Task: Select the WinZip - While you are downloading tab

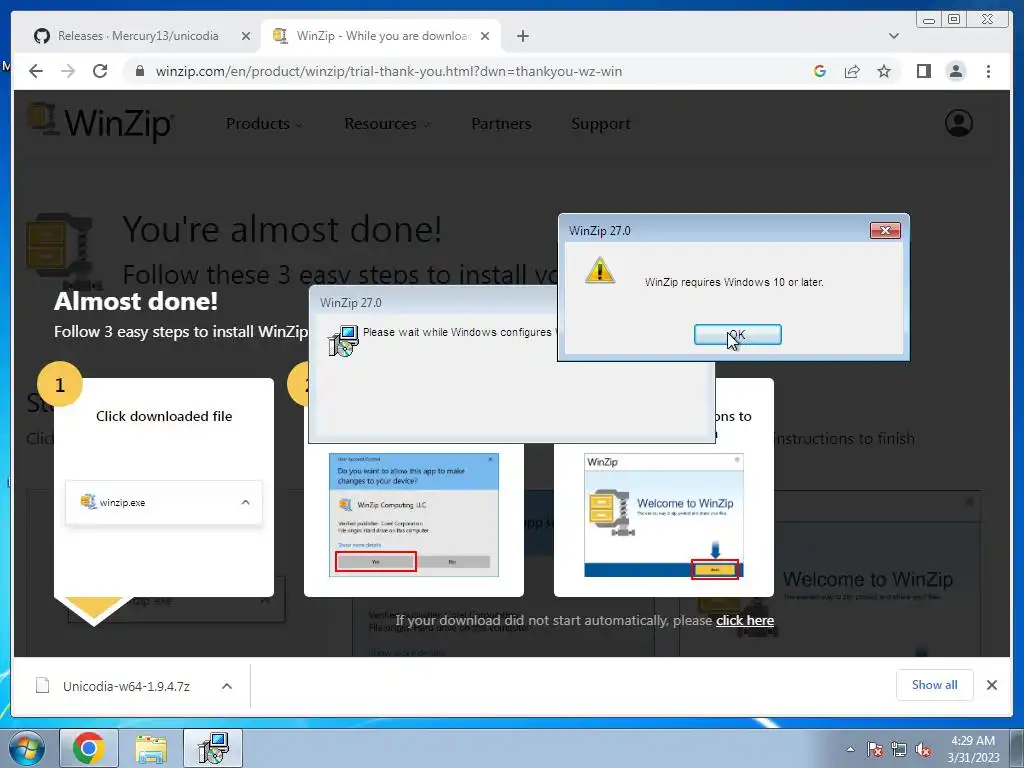Action: [382, 36]
